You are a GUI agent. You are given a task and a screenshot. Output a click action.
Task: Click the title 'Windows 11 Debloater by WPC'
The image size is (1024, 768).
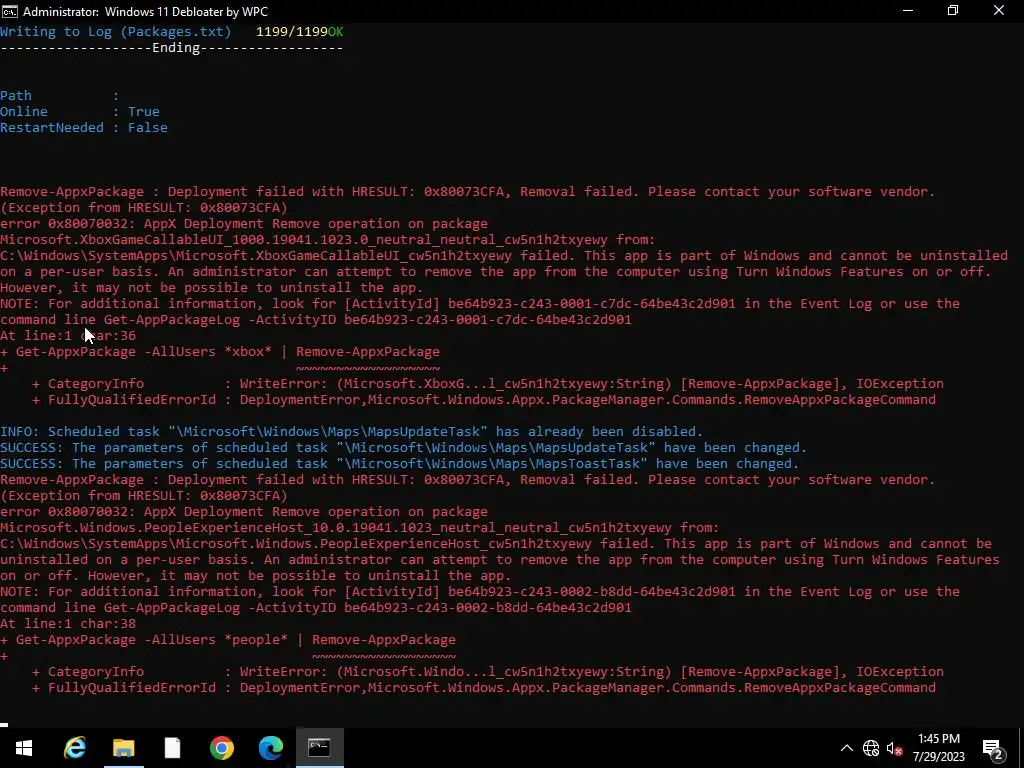click(x=186, y=12)
